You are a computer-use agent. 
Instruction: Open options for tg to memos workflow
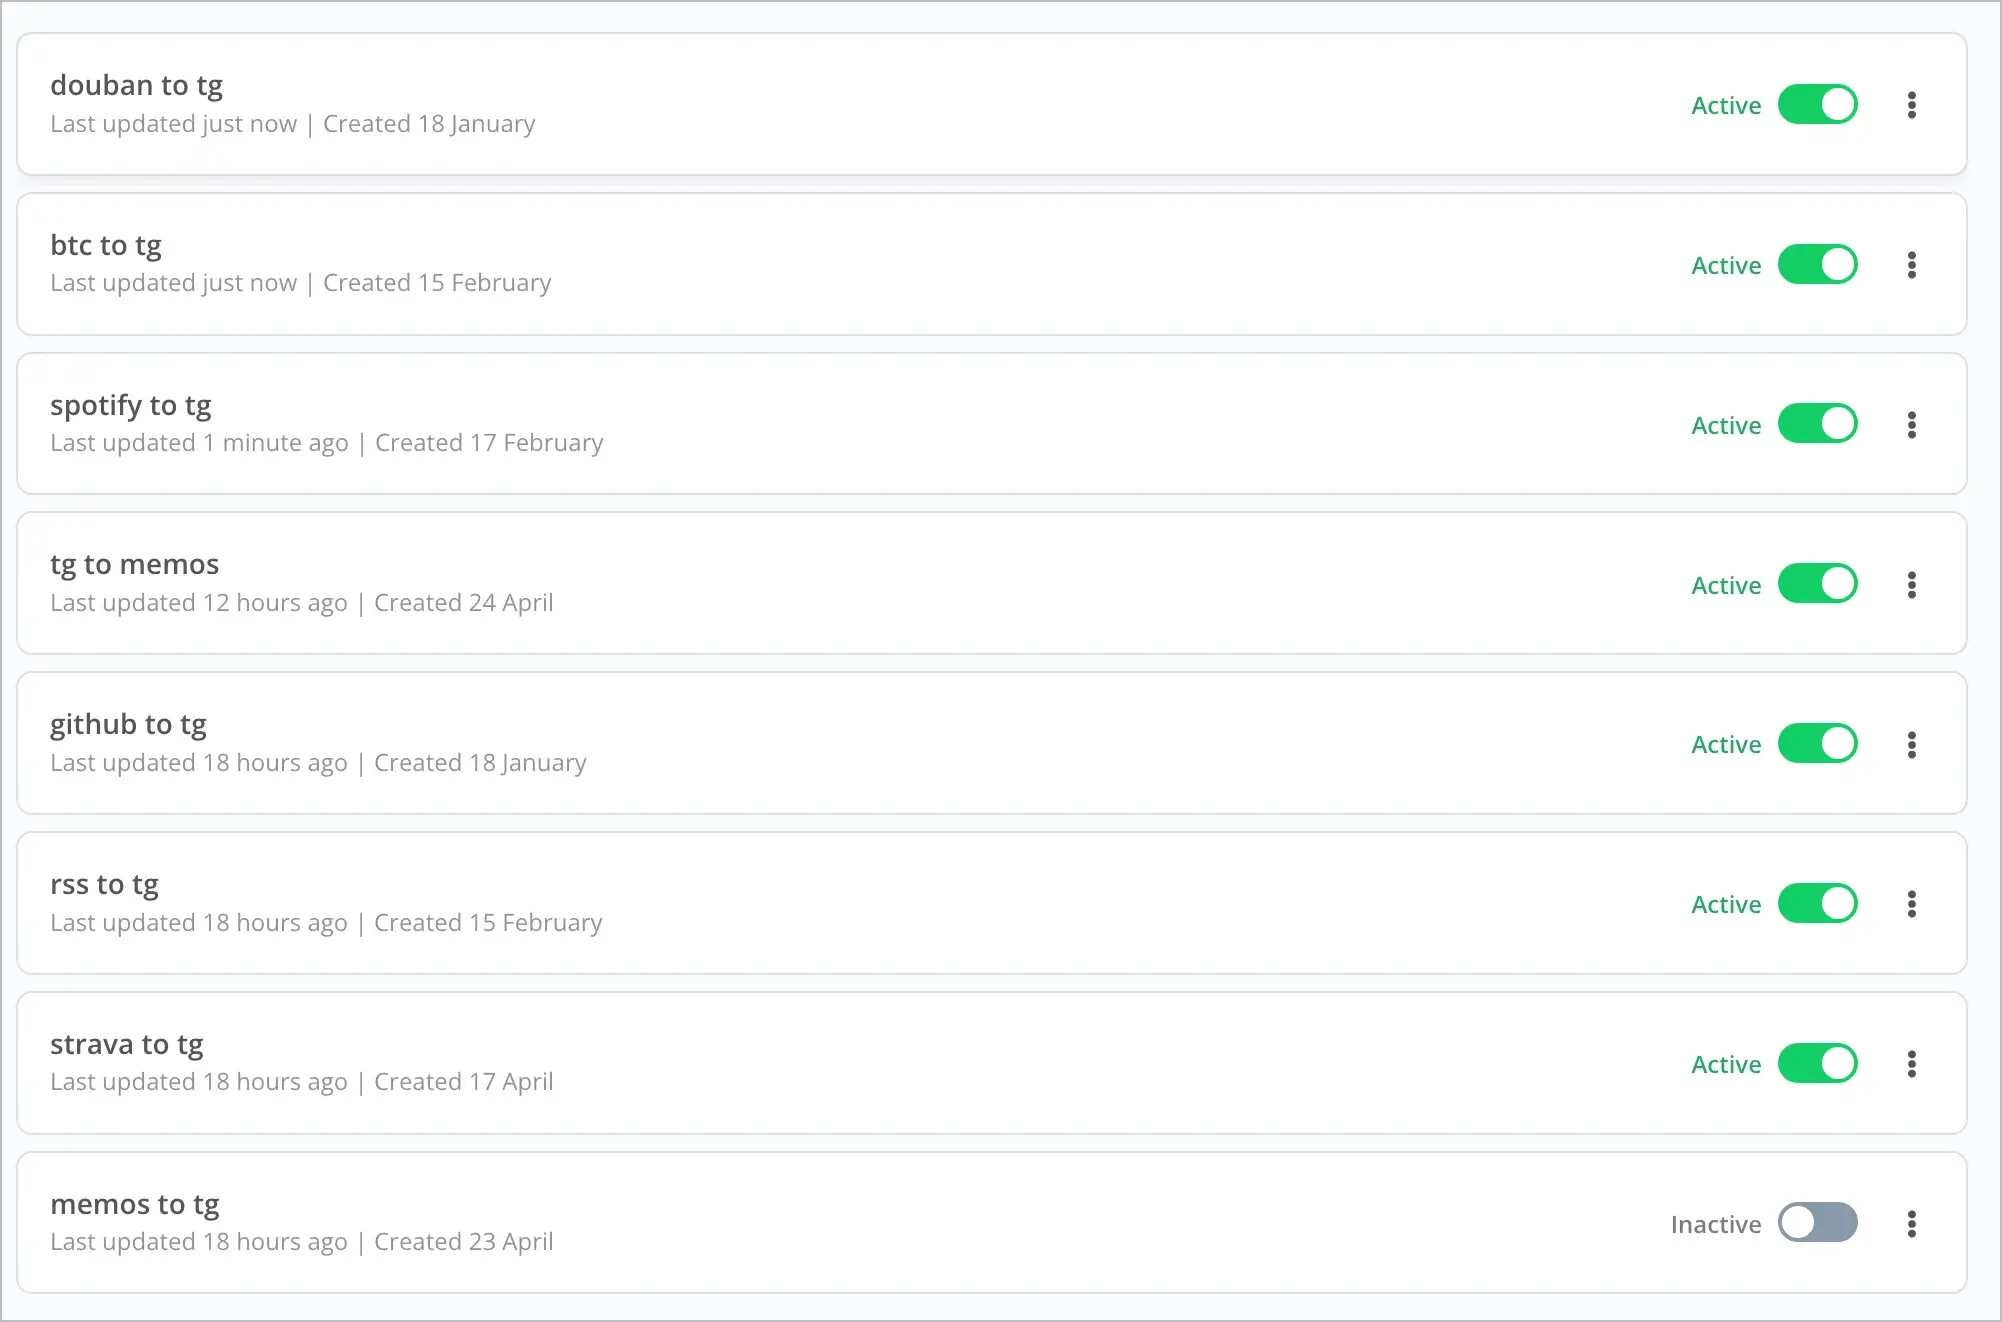1911,585
